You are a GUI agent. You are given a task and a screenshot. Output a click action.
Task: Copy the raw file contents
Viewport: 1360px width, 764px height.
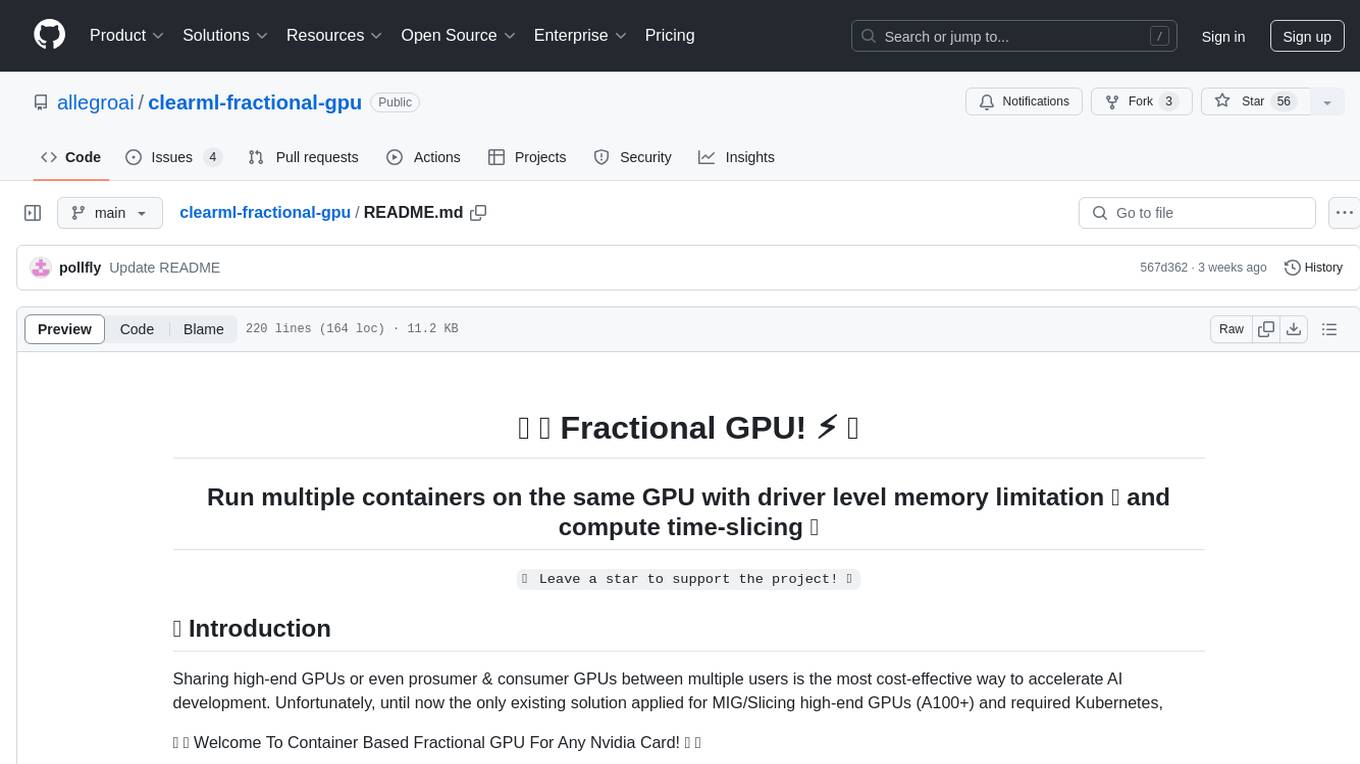tap(1266, 329)
